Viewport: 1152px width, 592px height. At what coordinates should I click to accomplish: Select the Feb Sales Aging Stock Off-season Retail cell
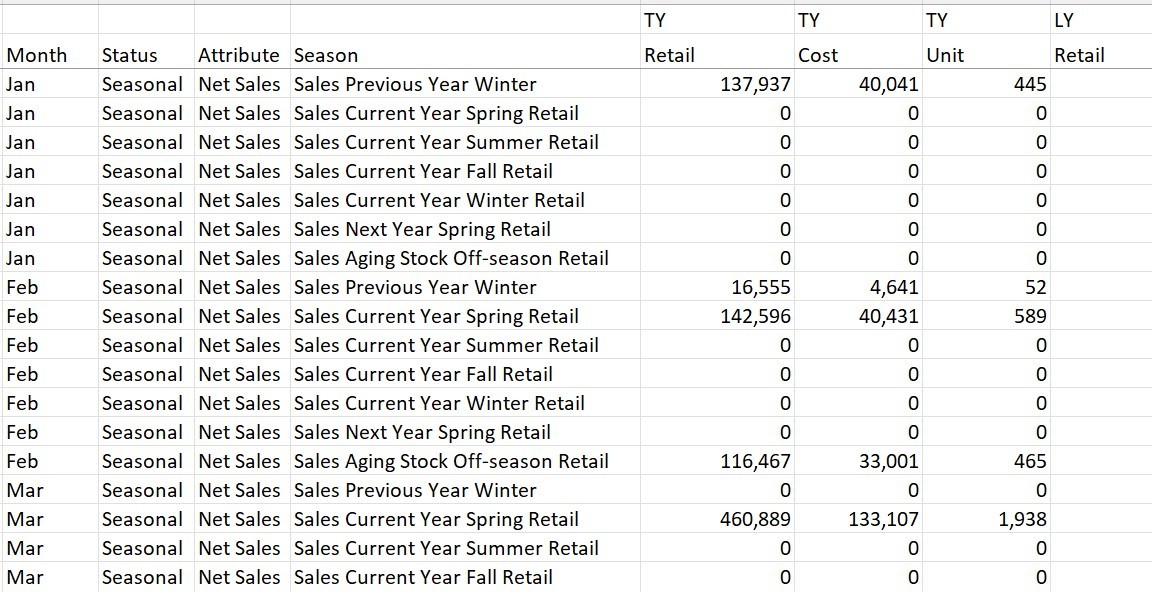coord(465,461)
